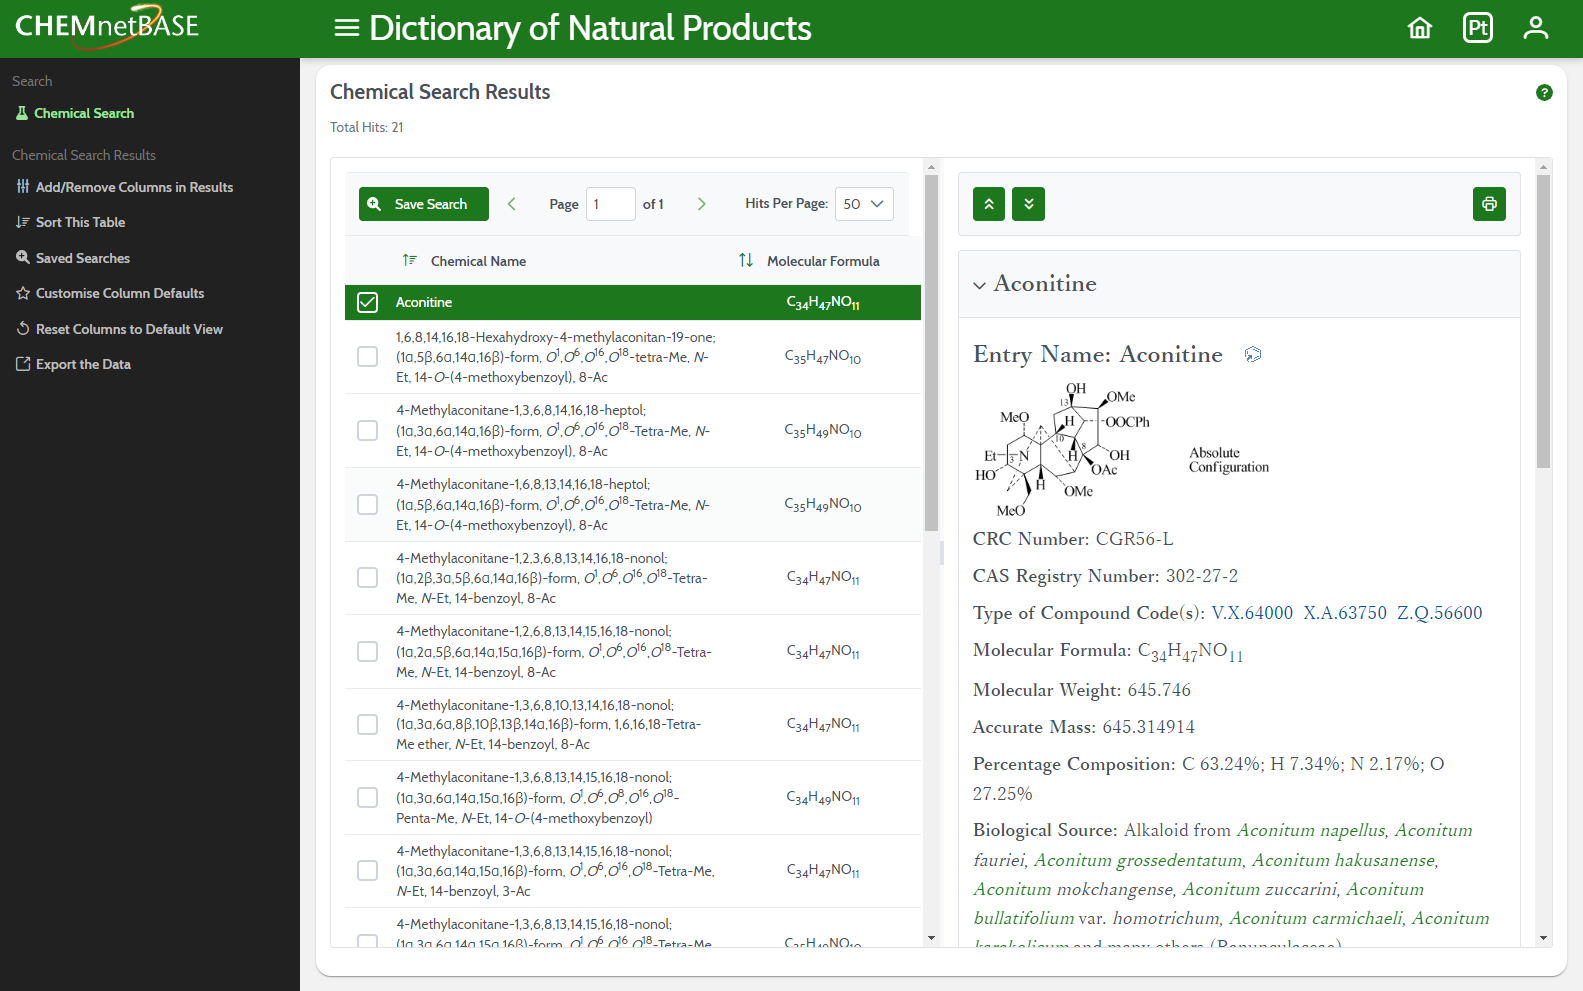
Task: Check the 4-Methylaconitane-1,3,6,8,10,13,14,16,18-nonol row checkbox
Action: click(368, 724)
